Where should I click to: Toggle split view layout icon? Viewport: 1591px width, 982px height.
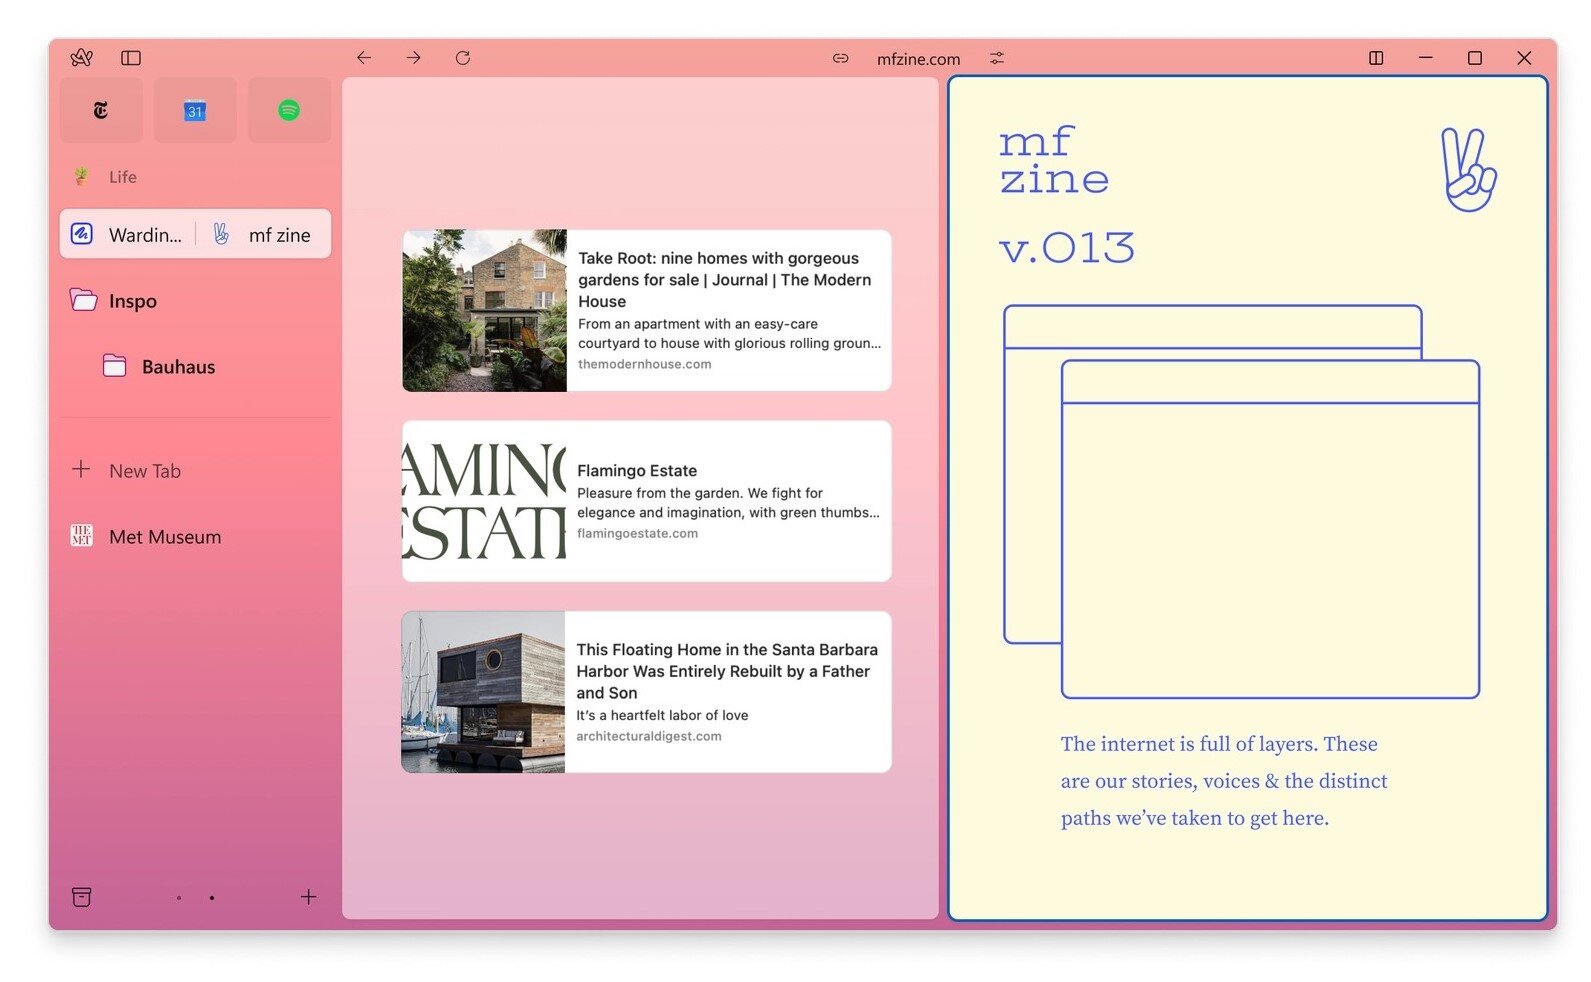pos(1376,58)
